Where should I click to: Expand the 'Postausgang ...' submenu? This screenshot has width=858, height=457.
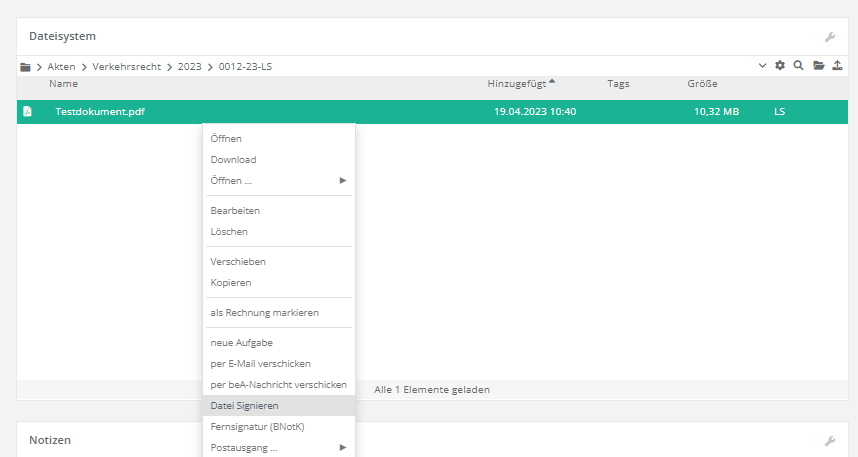tap(278, 448)
